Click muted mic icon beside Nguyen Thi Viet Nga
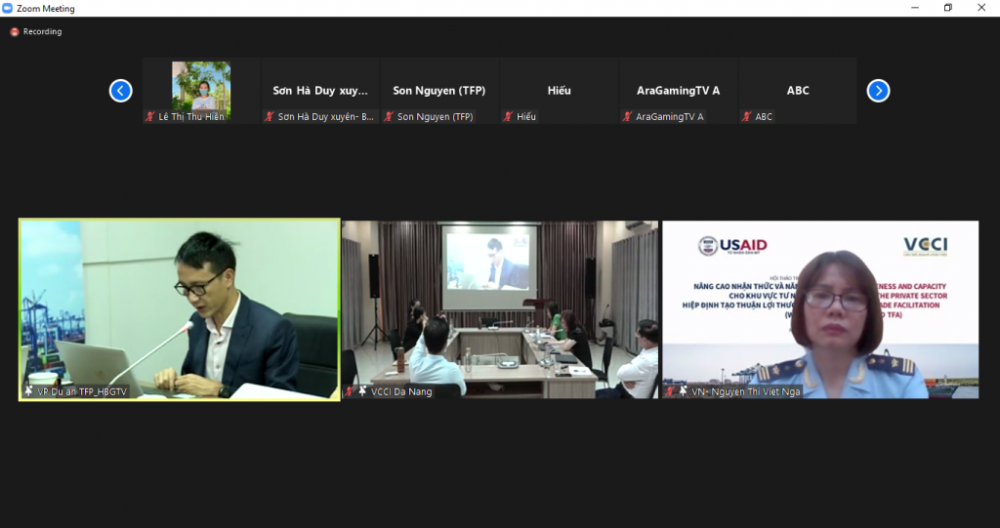The width and height of the screenshot is (1000, 528). tap(670, 391)
